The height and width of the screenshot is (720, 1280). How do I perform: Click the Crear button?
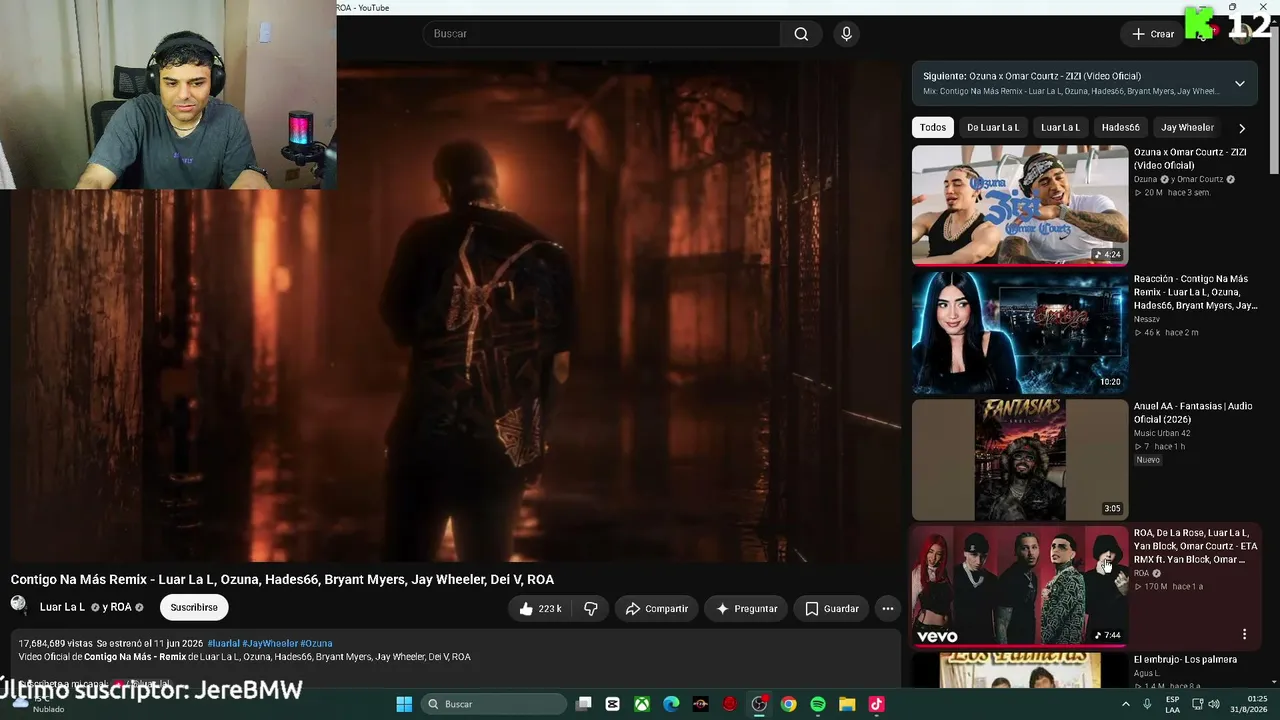click(1153, 34)
